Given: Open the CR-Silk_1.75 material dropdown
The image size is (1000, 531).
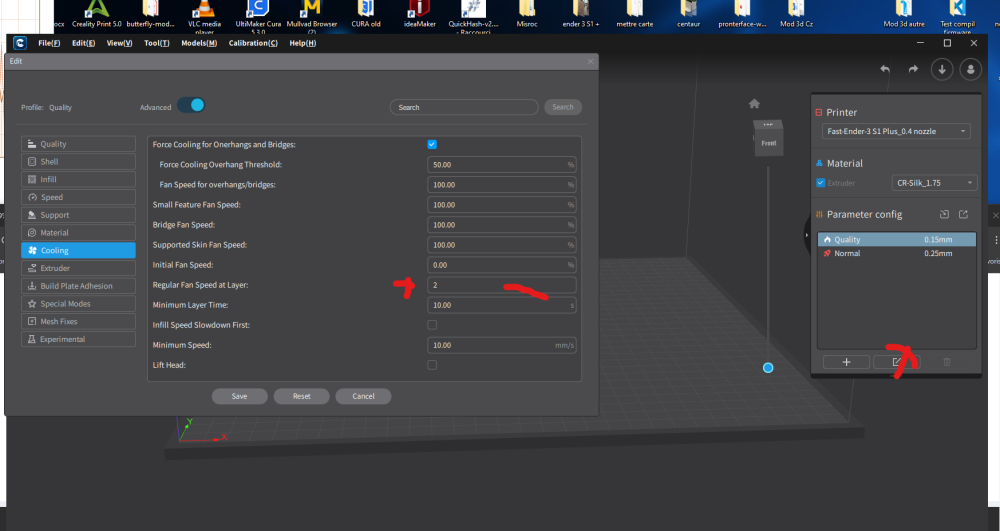Looking at the screenshot, I should pyautogui.click(x=934, y=183).
